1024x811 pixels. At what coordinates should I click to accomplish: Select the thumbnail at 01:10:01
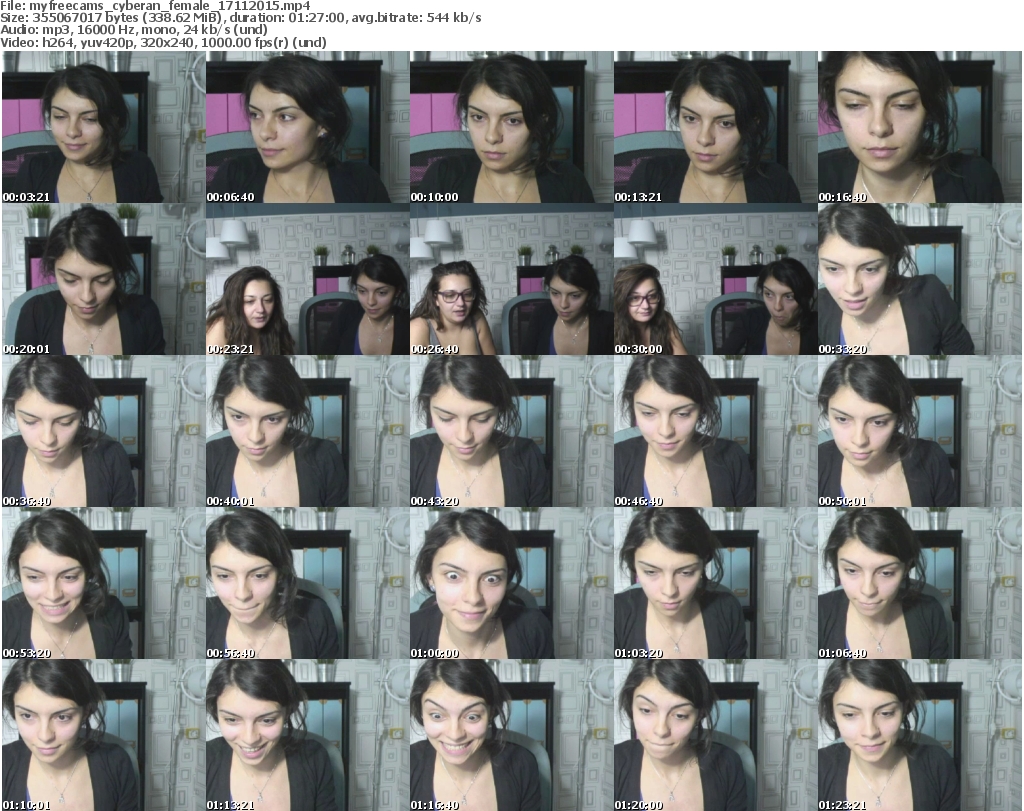tap(103, 736)
